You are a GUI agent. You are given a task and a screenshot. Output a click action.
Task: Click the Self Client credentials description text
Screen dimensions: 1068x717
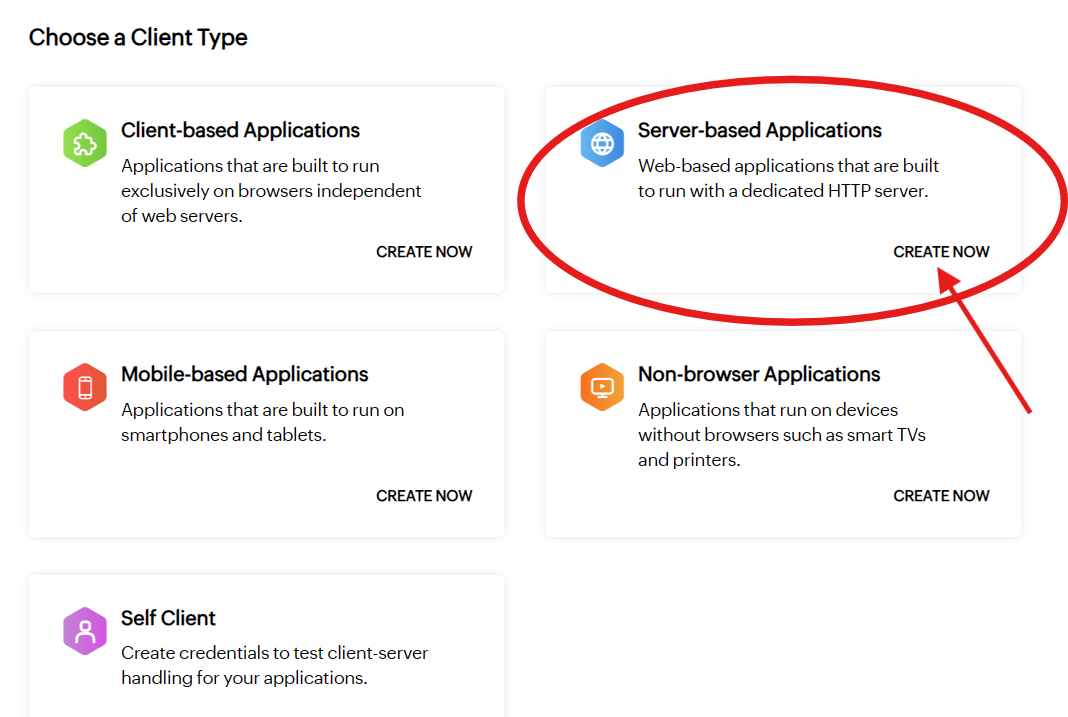(x=274, y=665)
